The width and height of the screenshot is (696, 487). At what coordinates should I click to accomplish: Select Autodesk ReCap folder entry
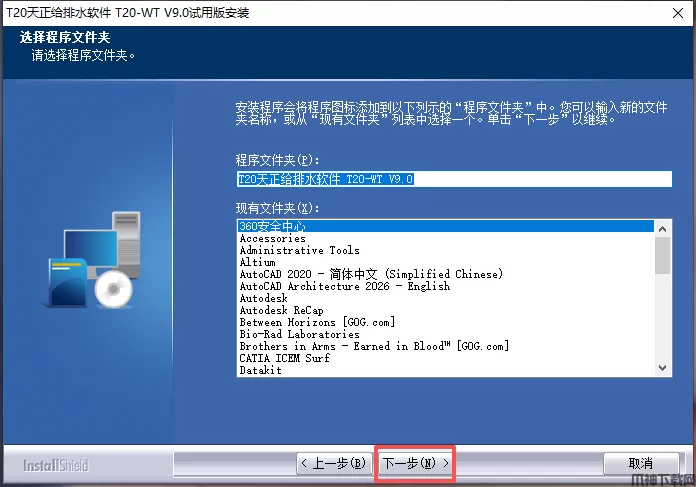445,310
